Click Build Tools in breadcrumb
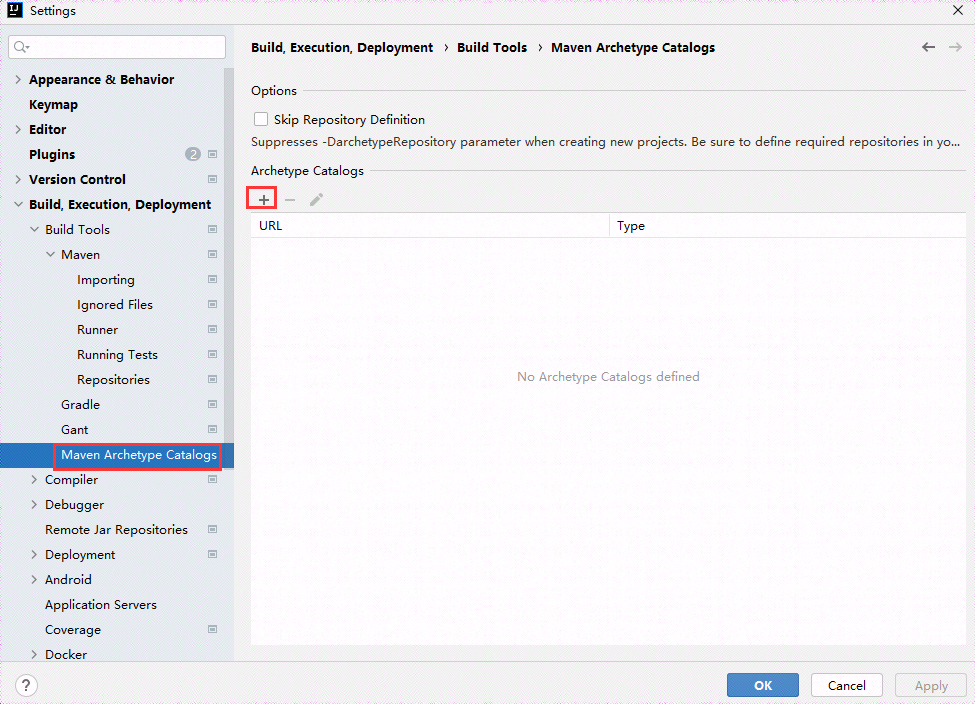Image resolution: width=975 pixels, height=704 pixels. pos(492,47)
